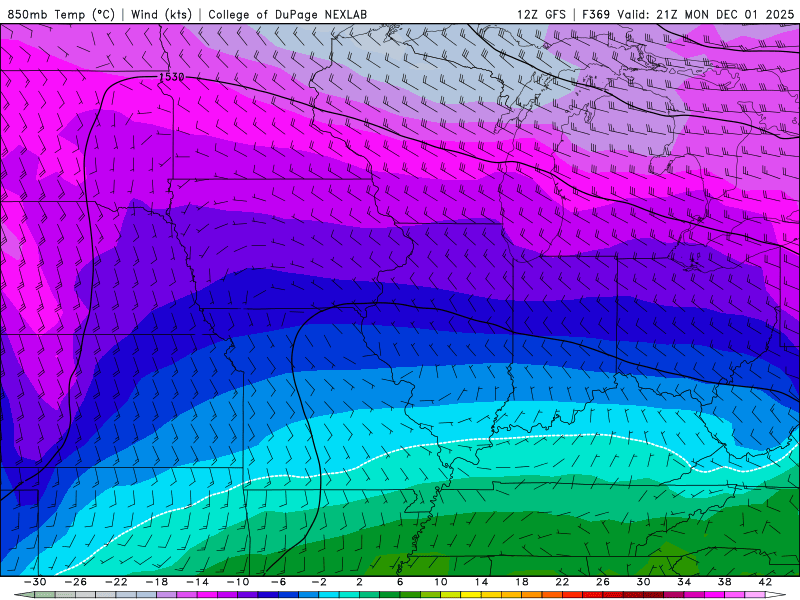Click the −14 legend value
800x600 pixels.
tap(197, 582)
